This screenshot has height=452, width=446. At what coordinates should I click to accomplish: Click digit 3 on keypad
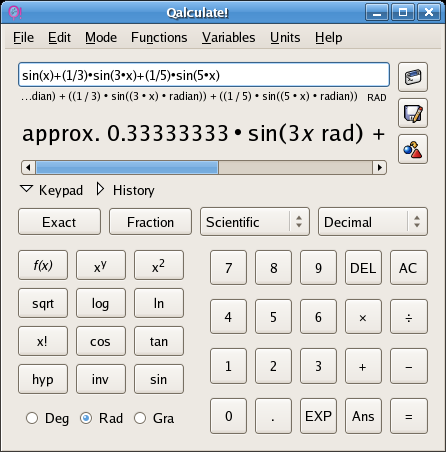[x=318, y=366]
